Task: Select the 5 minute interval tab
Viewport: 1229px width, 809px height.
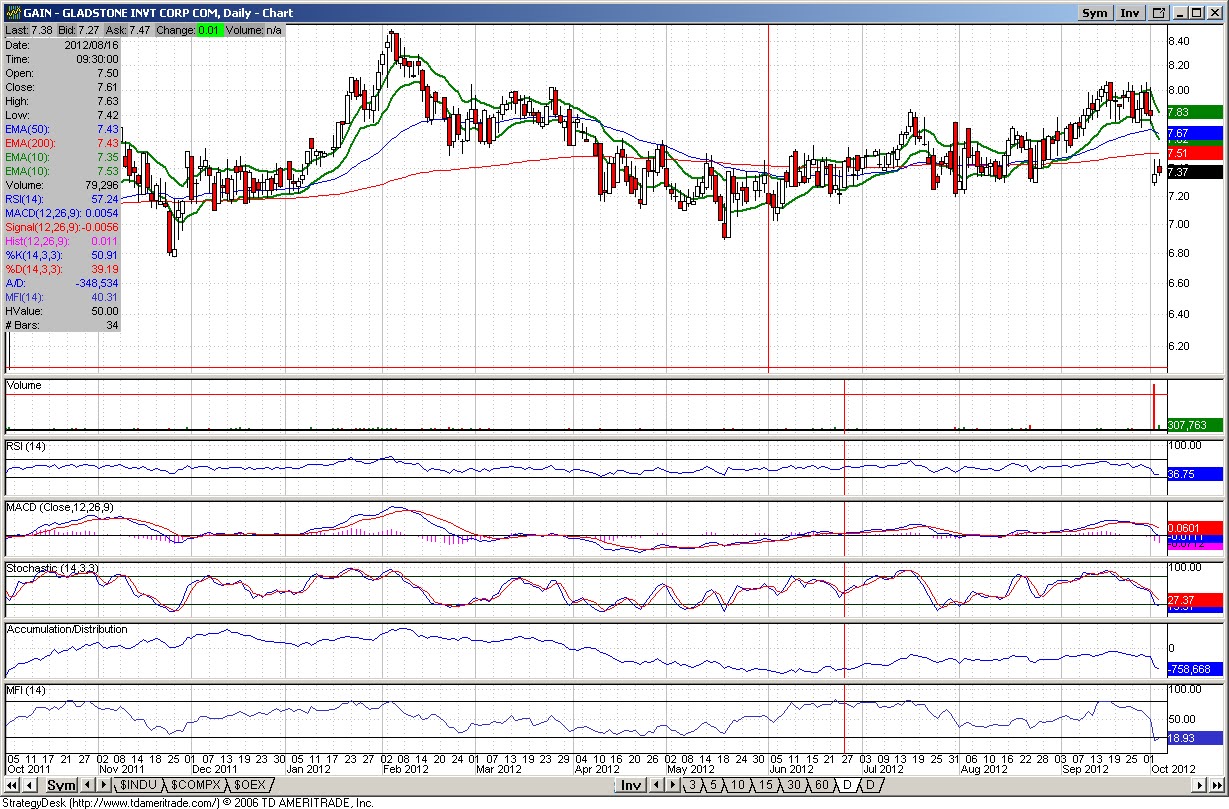Action: pos(713,785)
